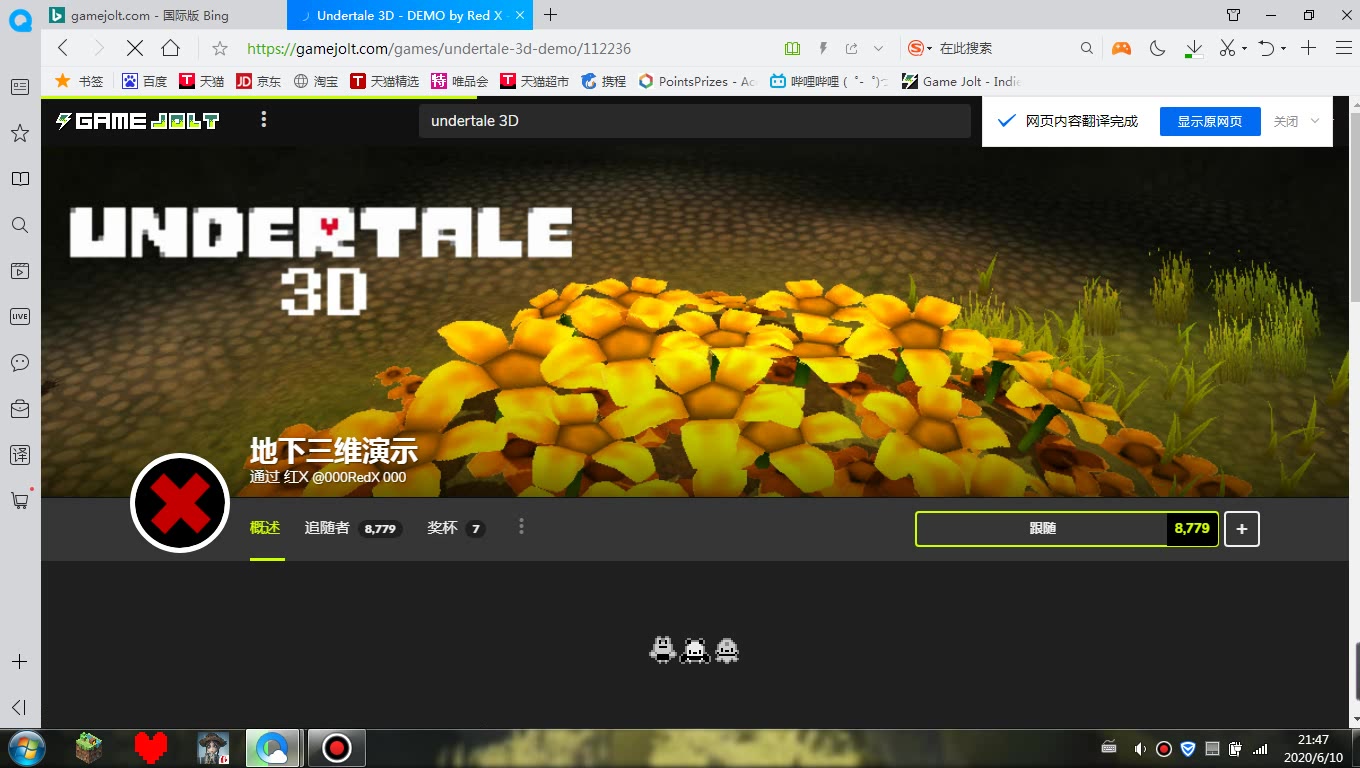Open the 哔哩哔哩 bookmark
This screenshot has width=1360, height=768.
click(829, 81)
